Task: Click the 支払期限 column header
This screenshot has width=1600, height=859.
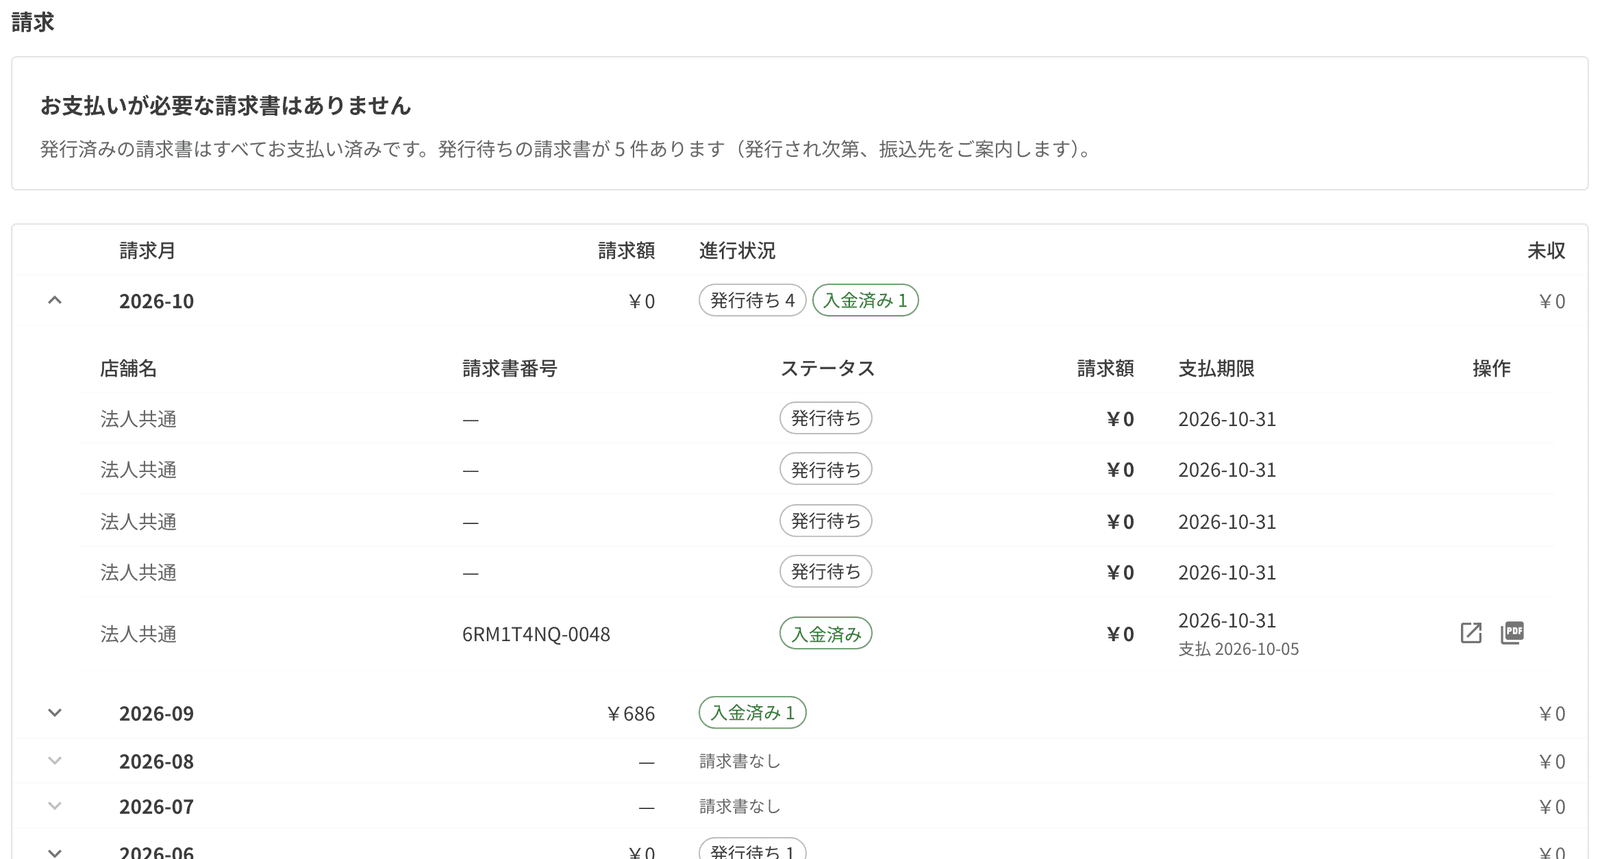Action: tap(1216, 368)
